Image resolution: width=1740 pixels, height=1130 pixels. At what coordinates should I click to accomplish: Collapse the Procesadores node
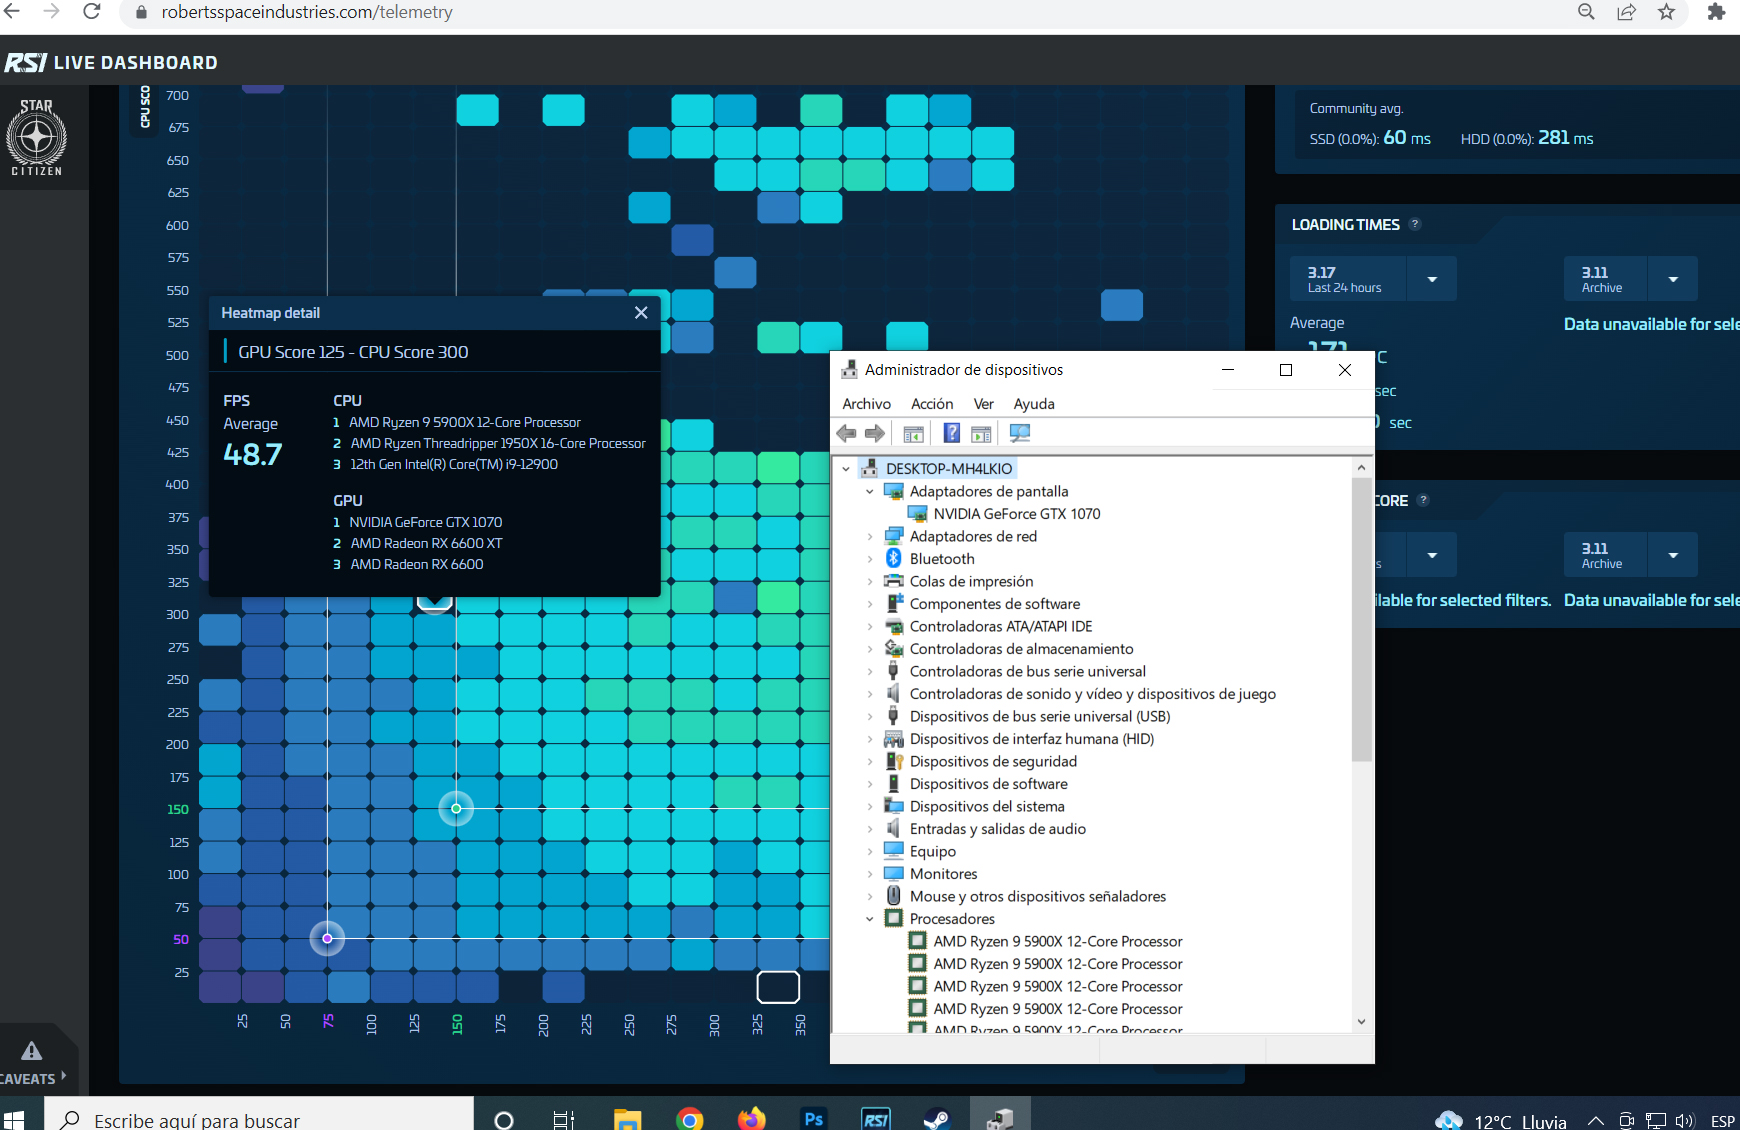pos(870,918)
